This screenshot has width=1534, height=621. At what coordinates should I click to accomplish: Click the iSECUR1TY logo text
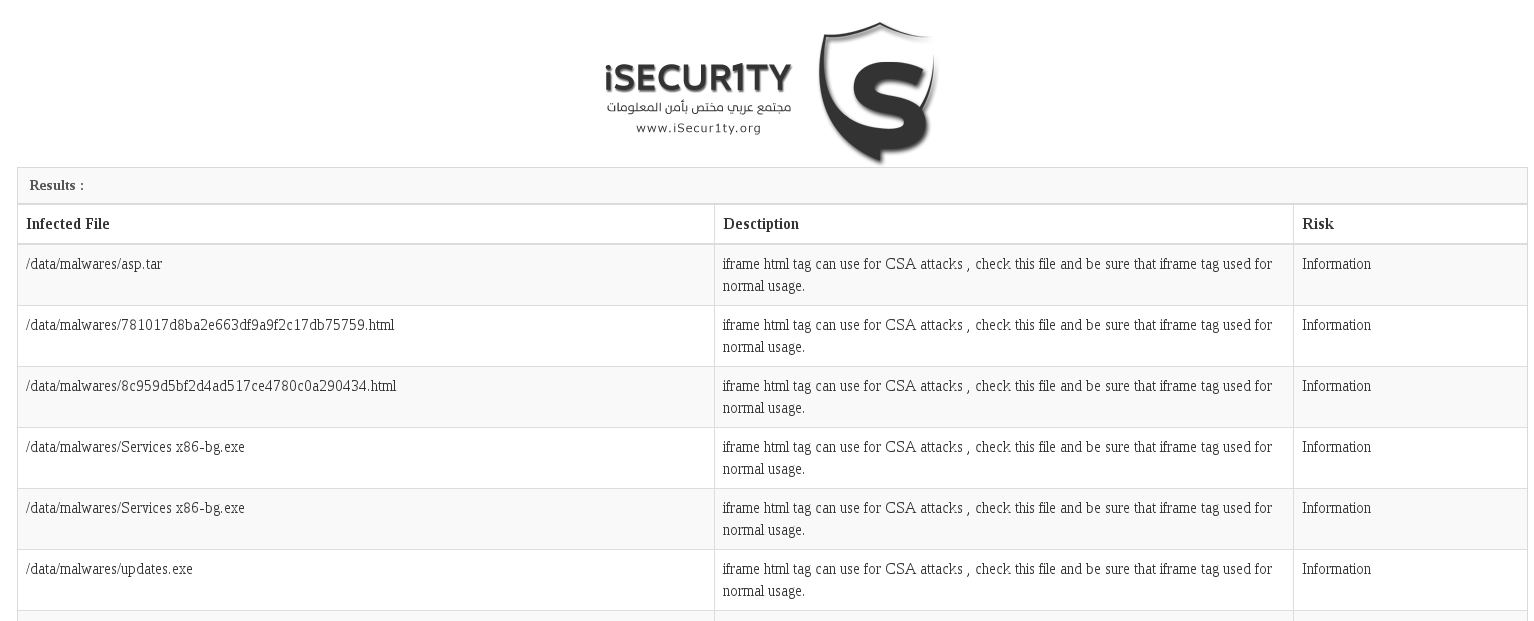point(697,77)
